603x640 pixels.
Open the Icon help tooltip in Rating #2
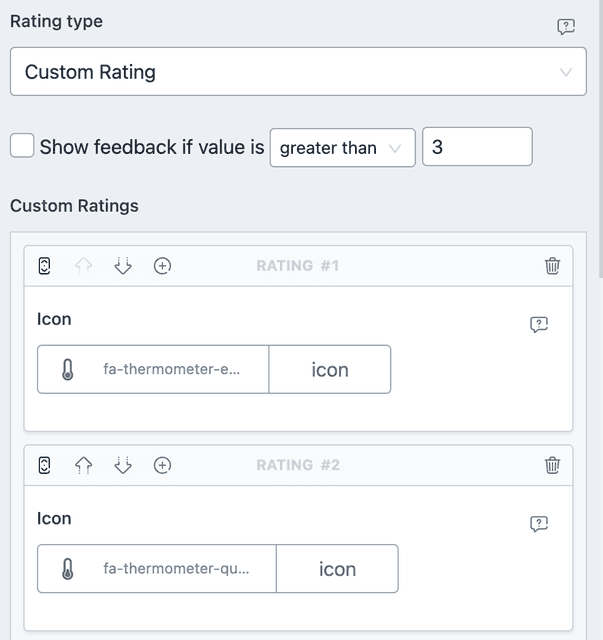pos(539,524)
